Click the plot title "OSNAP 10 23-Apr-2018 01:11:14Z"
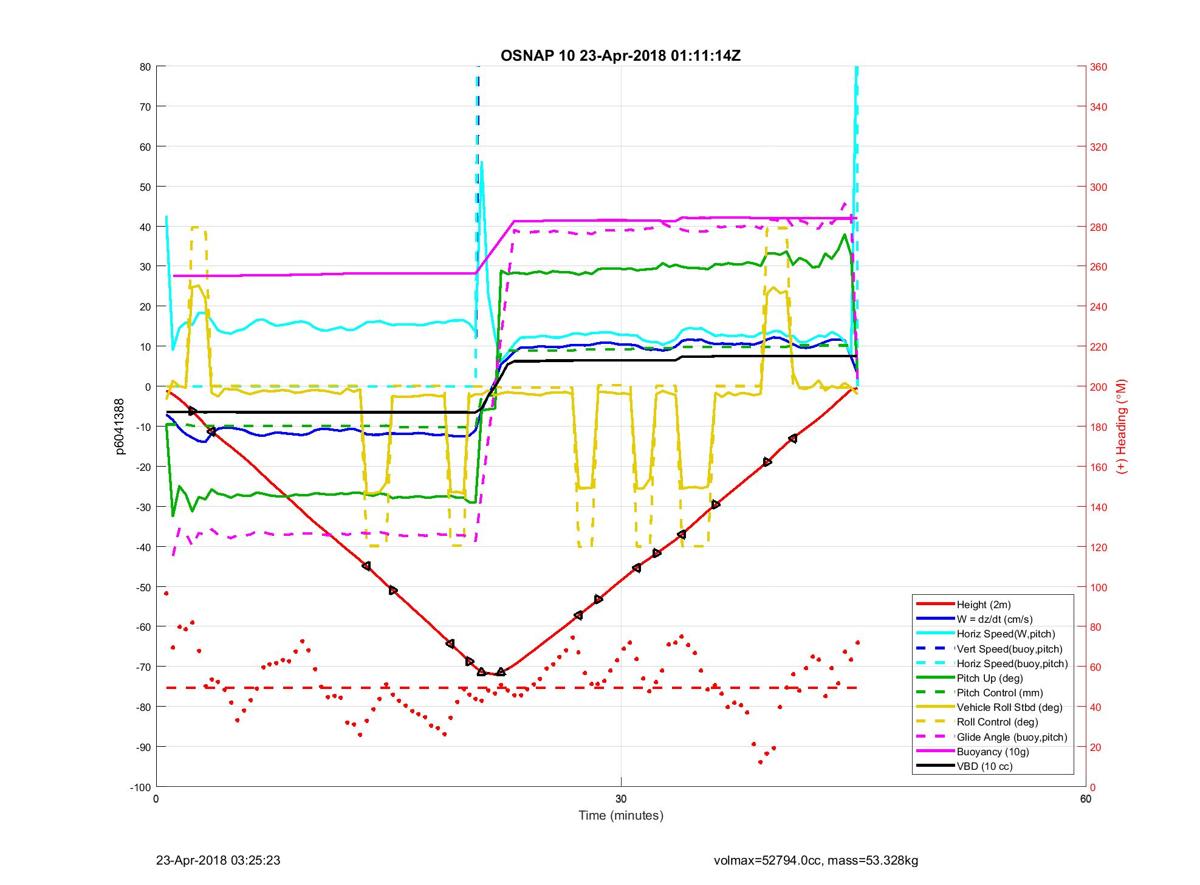This screenshot has width=1200, height=885. pyautogui.click(x=621, y=55)
